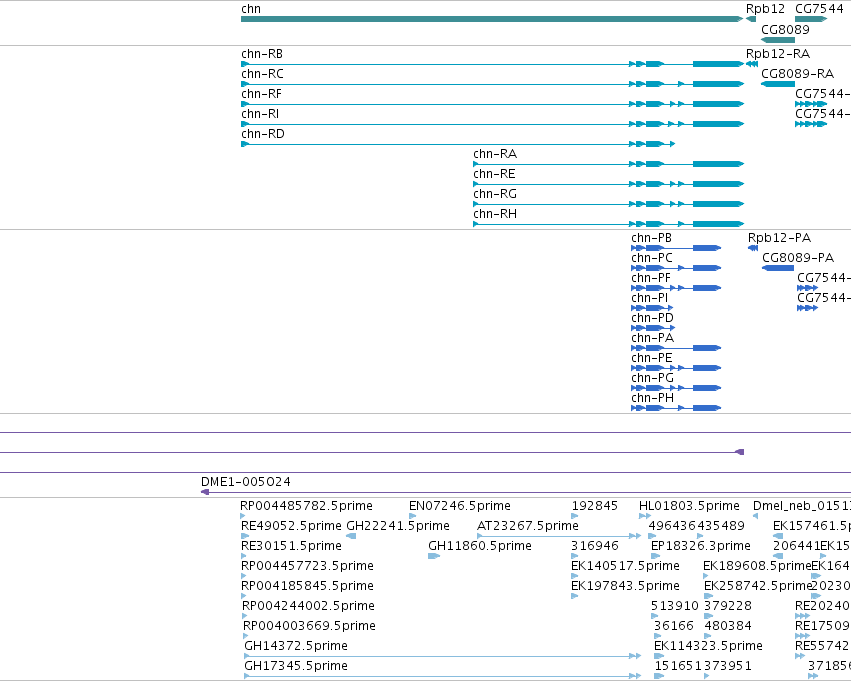Select the chn-PE protein label
851x681 pixels.
(652, 358)
